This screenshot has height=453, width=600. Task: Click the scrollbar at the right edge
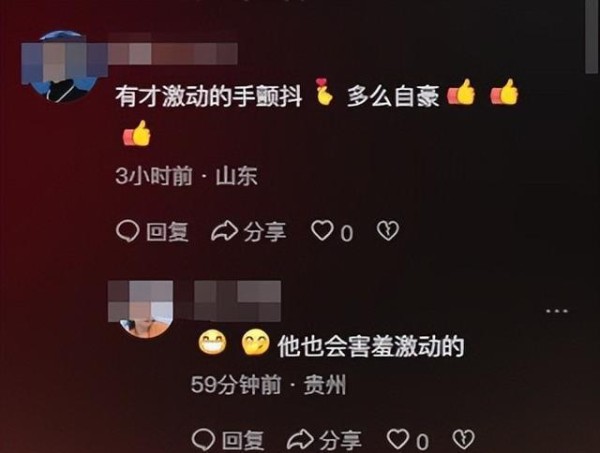592,36
